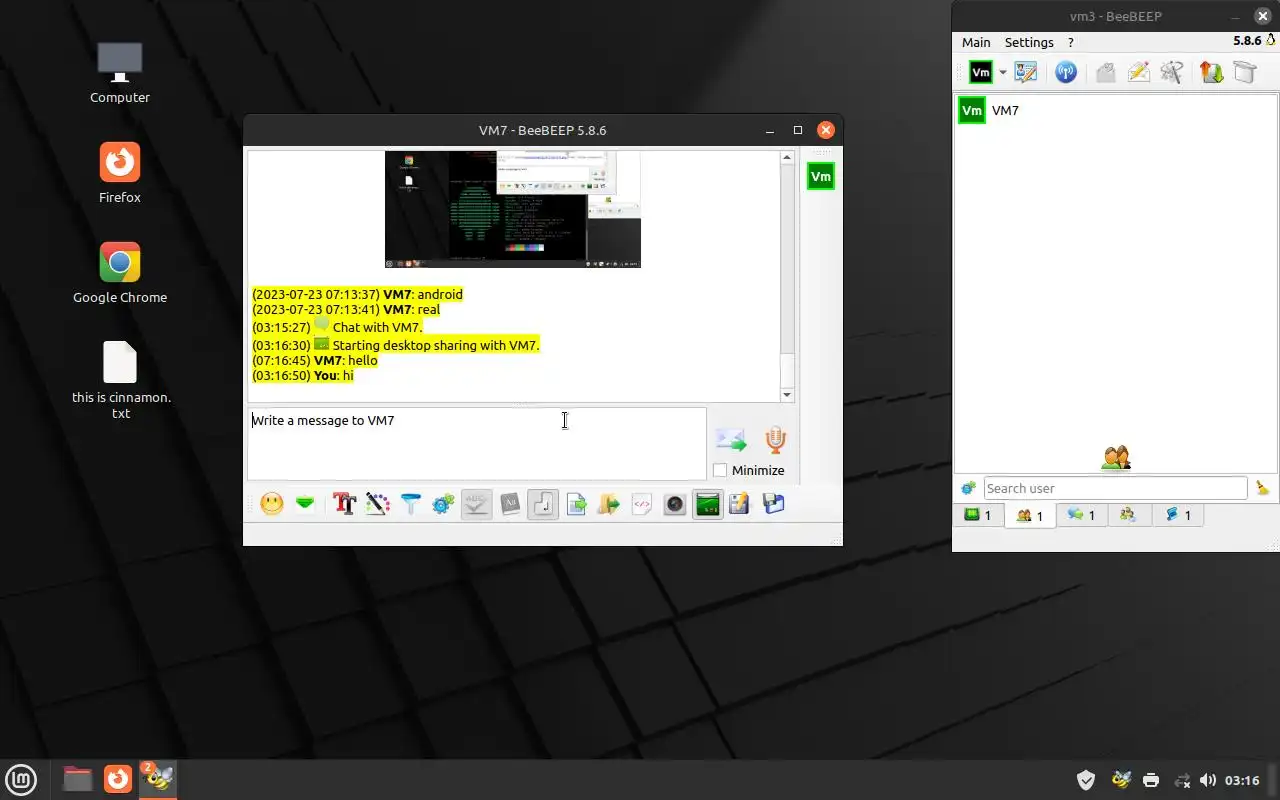Expand the status dropdown arrow beside Vm

tap(1002, 72)
